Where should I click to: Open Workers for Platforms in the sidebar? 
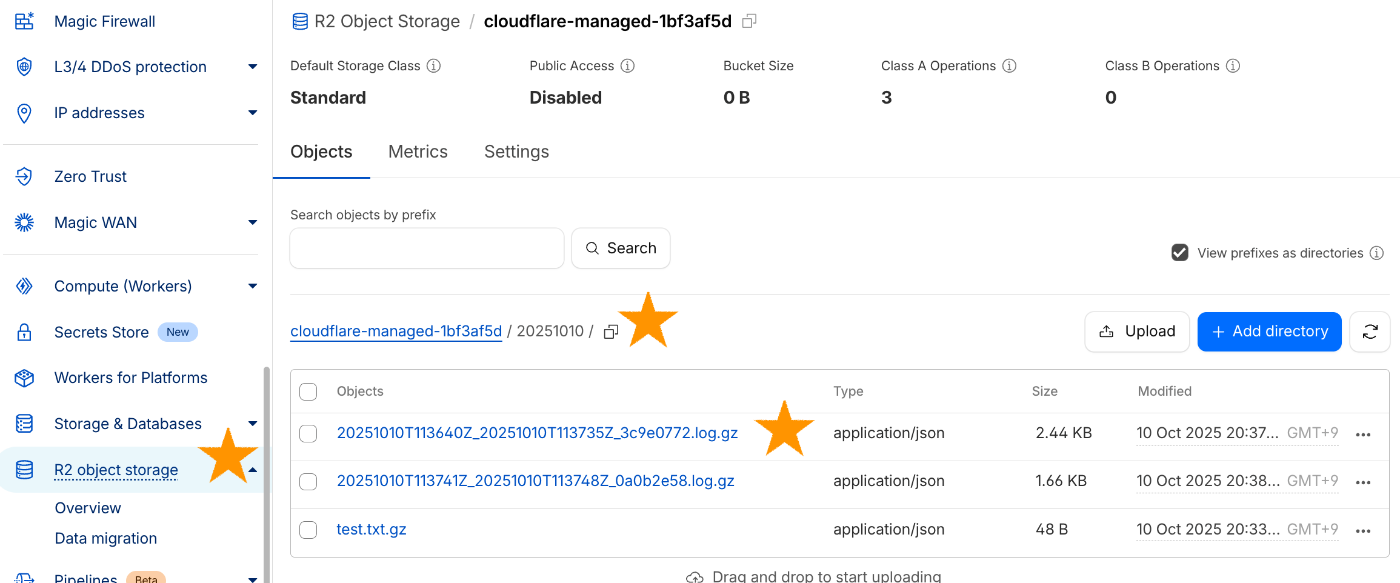pyautogui.click(x=131, y=378)
